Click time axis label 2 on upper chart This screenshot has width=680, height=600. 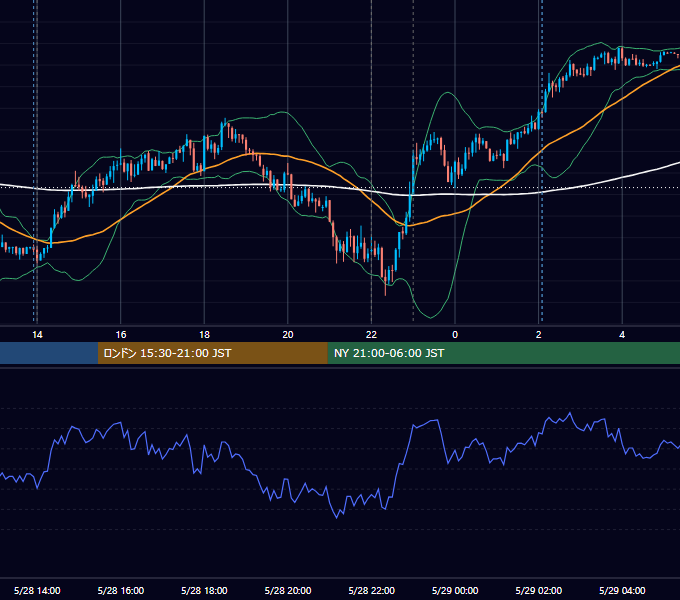tap(539, 335)
